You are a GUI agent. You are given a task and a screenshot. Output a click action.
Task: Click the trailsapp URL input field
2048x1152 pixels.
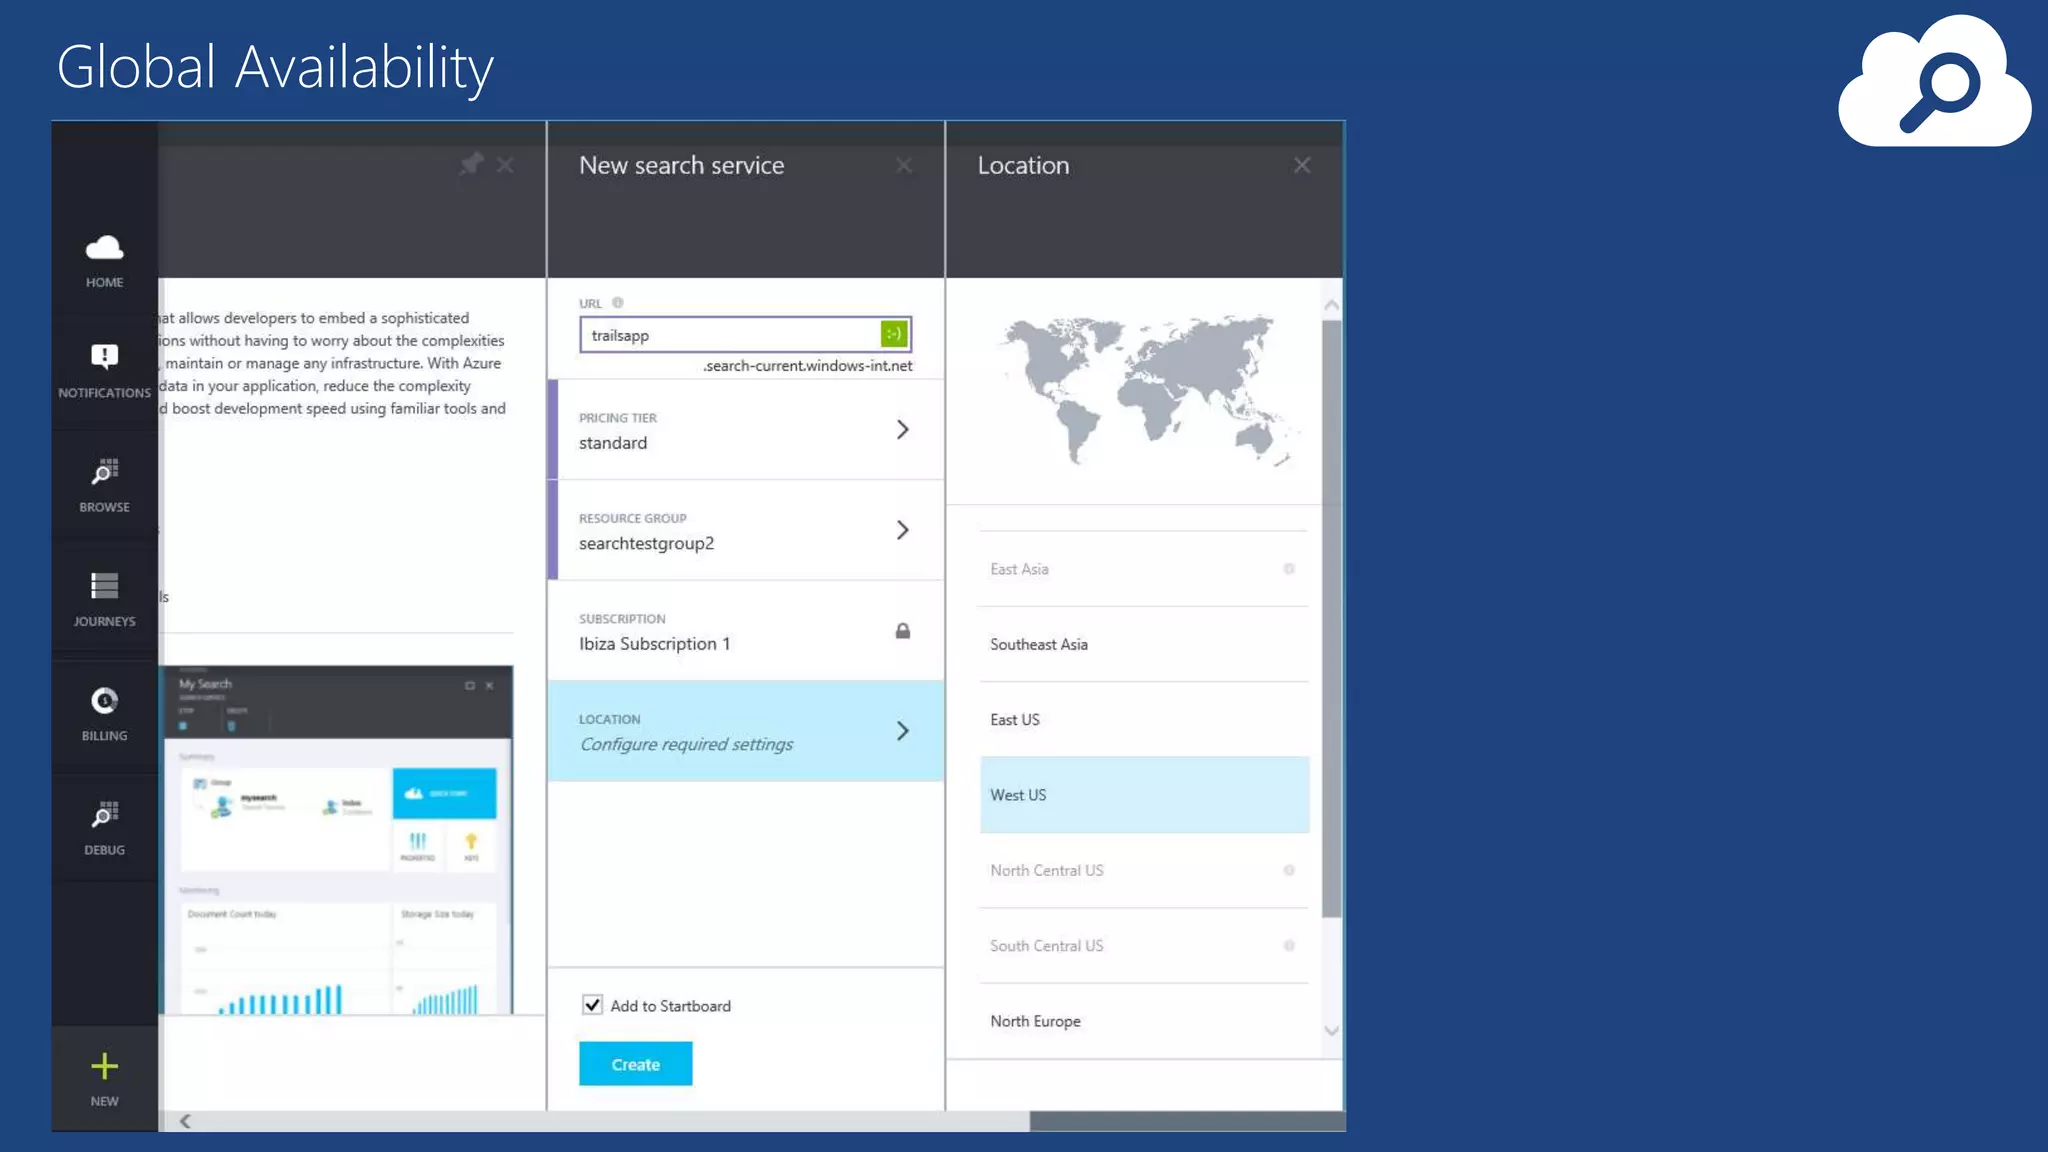pos(730,335)
